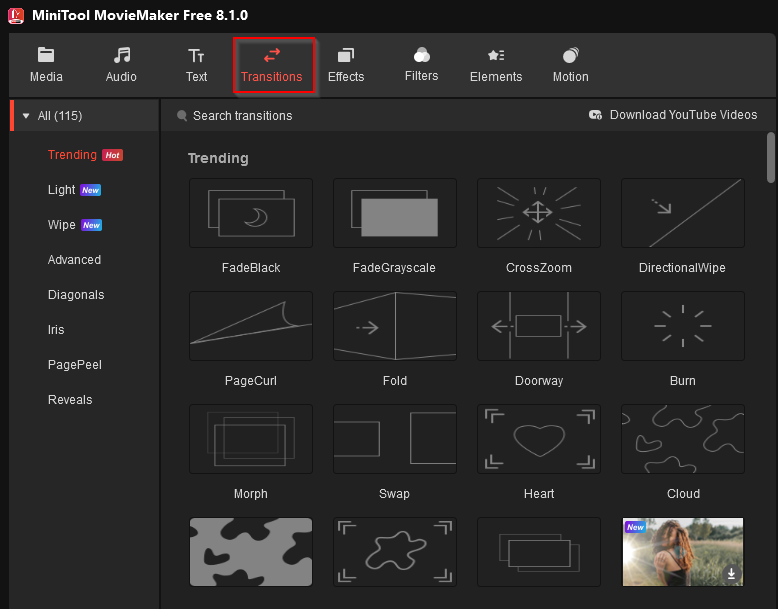
Task: Select the Reveals category
Action: pos(70,400)
